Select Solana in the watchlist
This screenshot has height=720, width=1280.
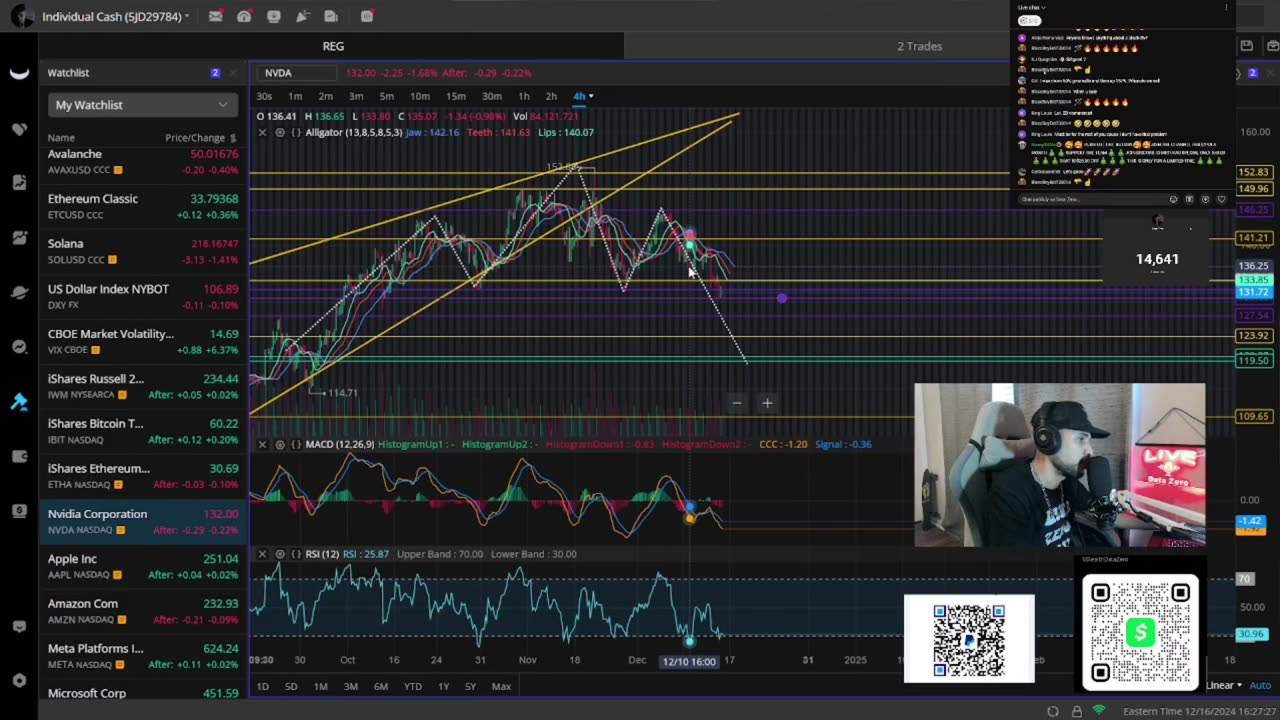tap(142, 251)
